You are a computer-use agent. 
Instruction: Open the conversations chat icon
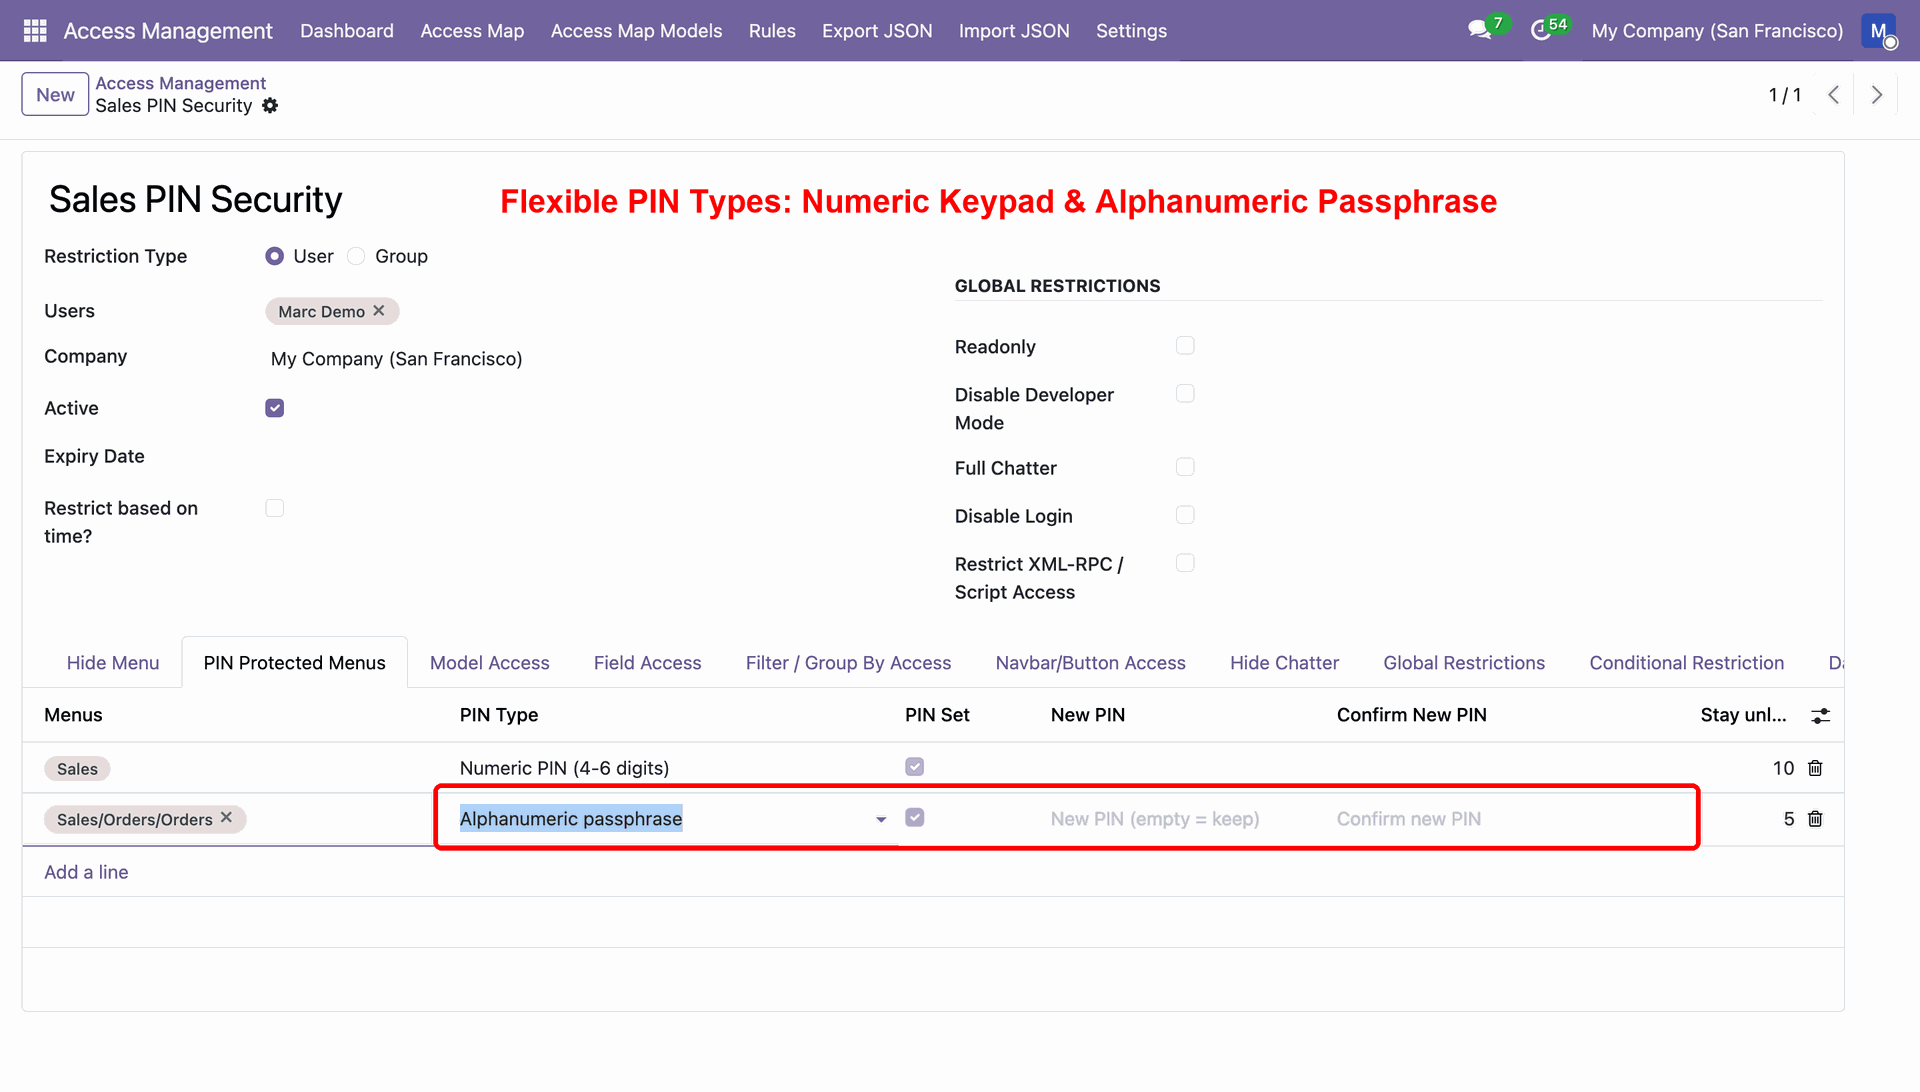coord(1479,30)
